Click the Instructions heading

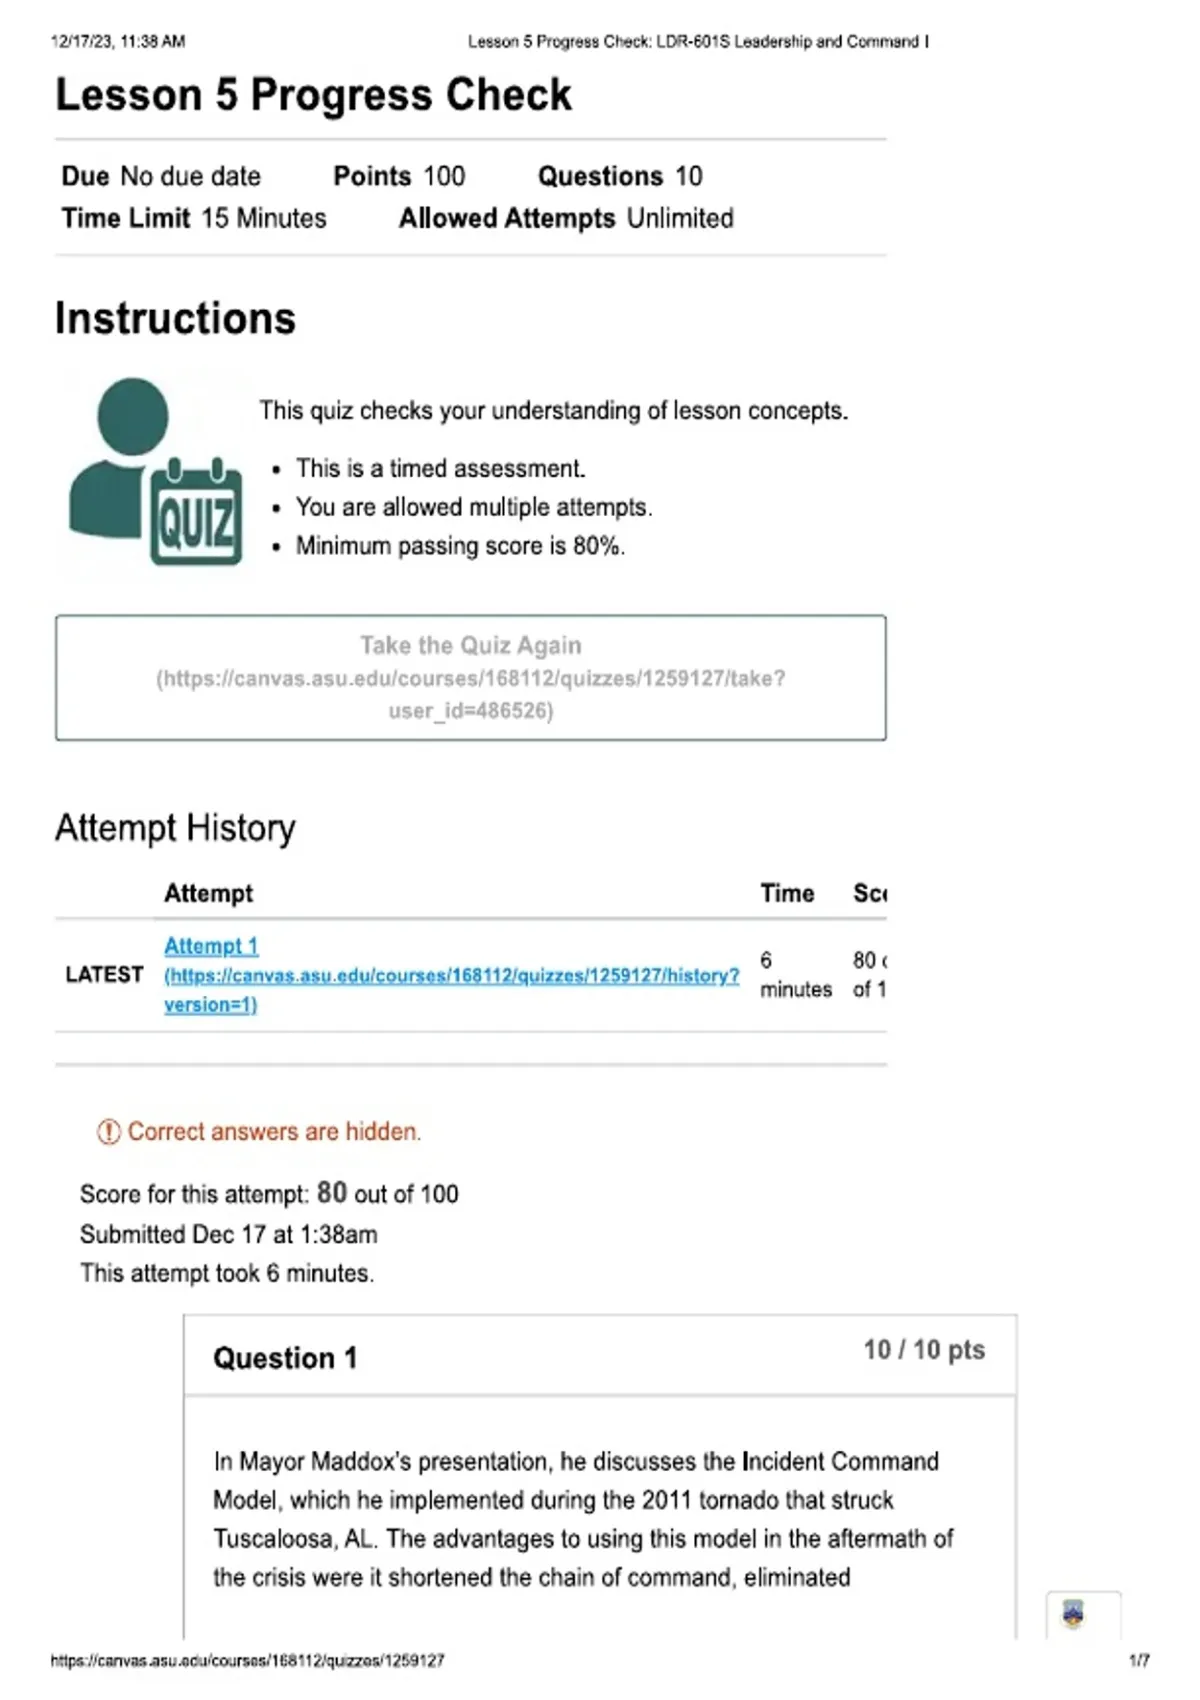point(176,319)
